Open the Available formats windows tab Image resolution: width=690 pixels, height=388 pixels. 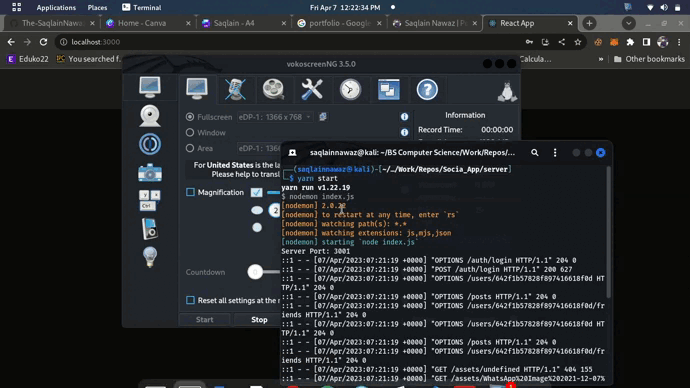tap(389, 89)
